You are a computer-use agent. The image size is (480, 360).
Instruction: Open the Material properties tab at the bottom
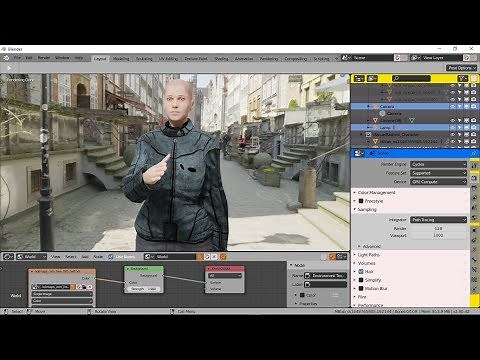click(474, 289)
